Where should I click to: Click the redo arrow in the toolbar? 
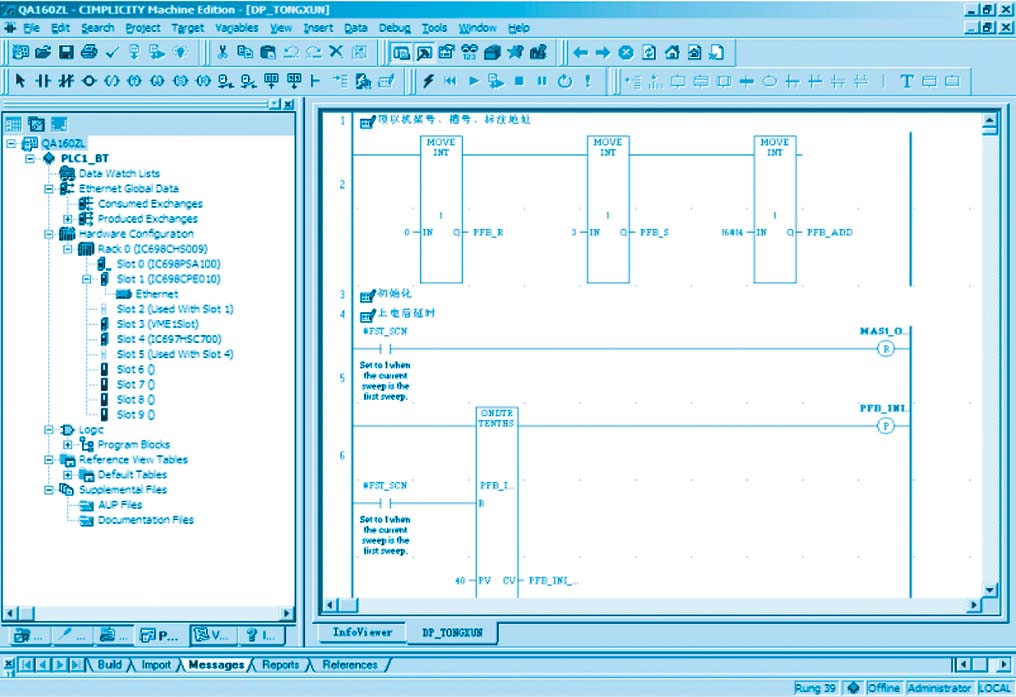(x=314, y=52)
